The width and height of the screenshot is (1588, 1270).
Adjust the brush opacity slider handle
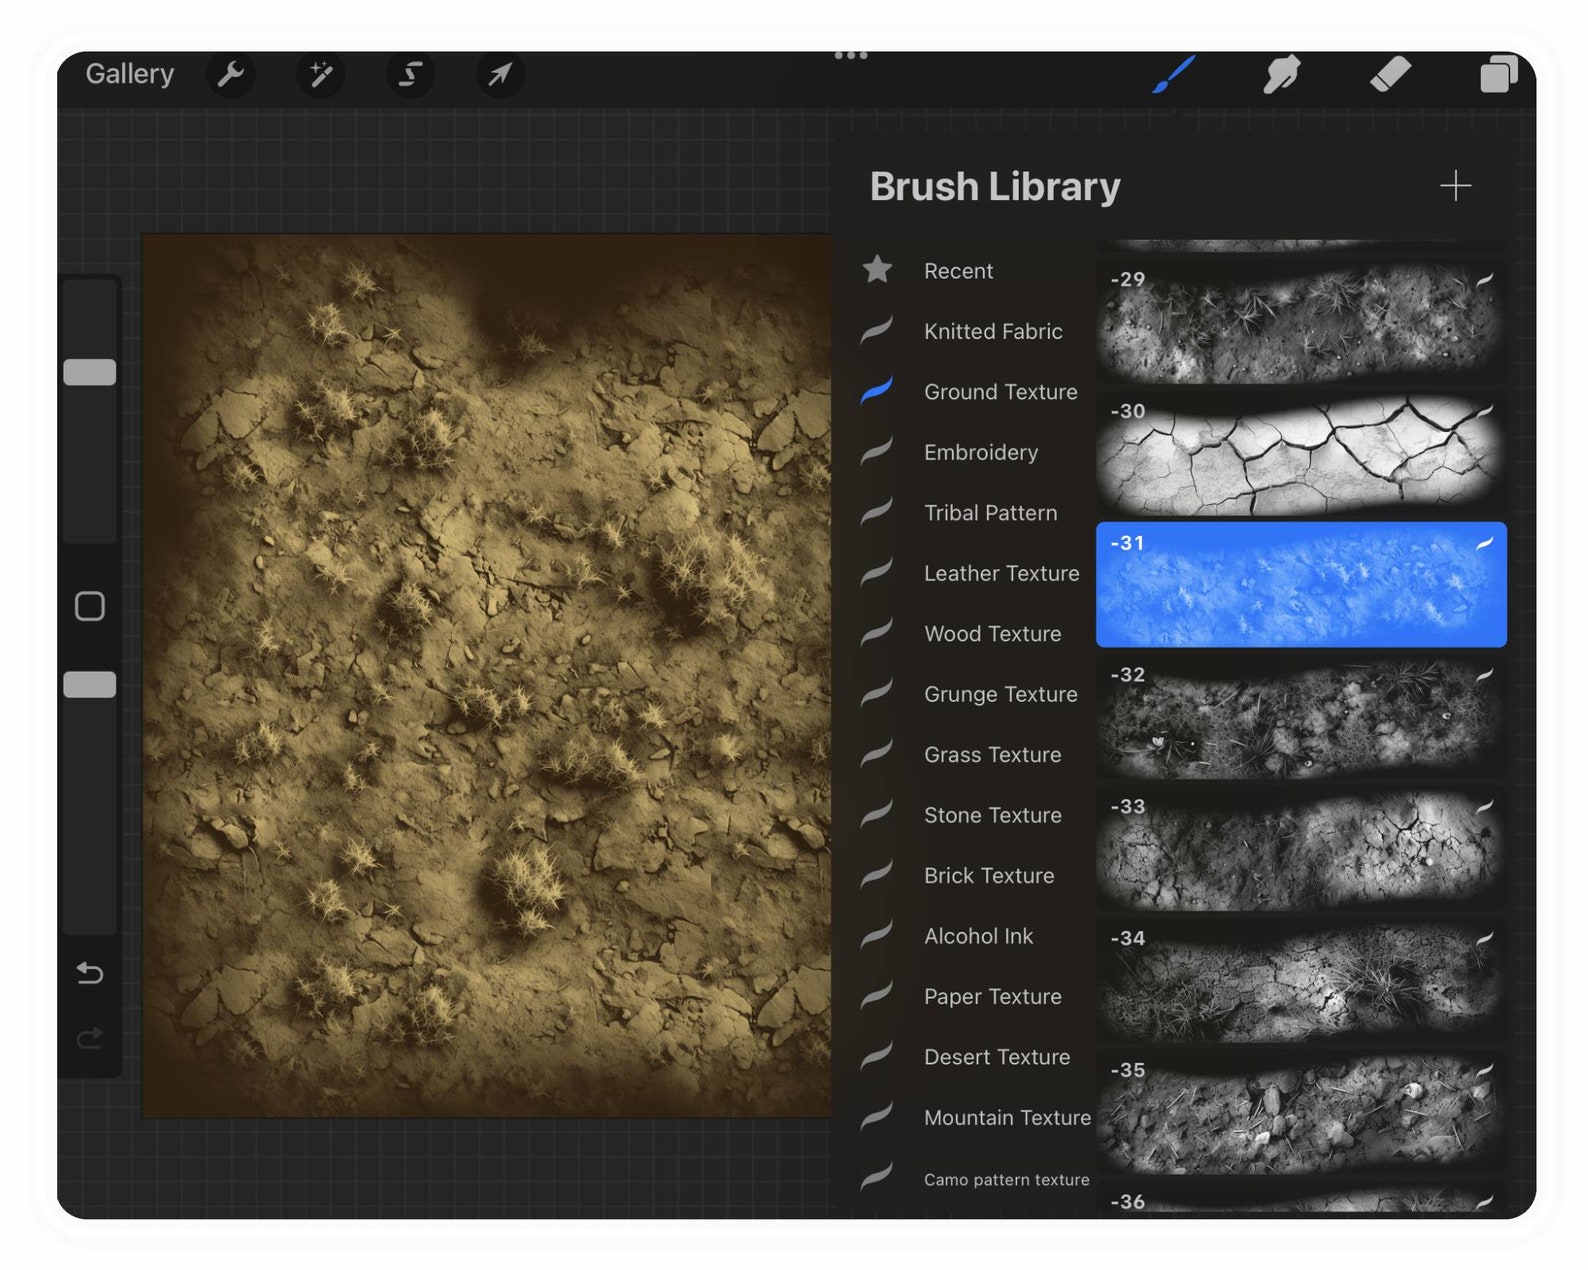pos(90,685)
